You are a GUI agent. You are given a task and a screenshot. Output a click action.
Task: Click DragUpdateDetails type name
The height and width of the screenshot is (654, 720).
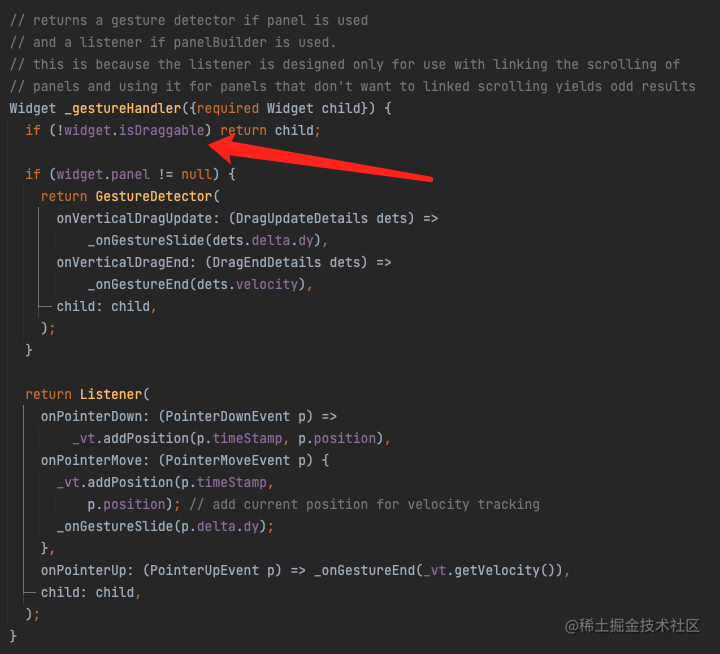tap(302, 219)
